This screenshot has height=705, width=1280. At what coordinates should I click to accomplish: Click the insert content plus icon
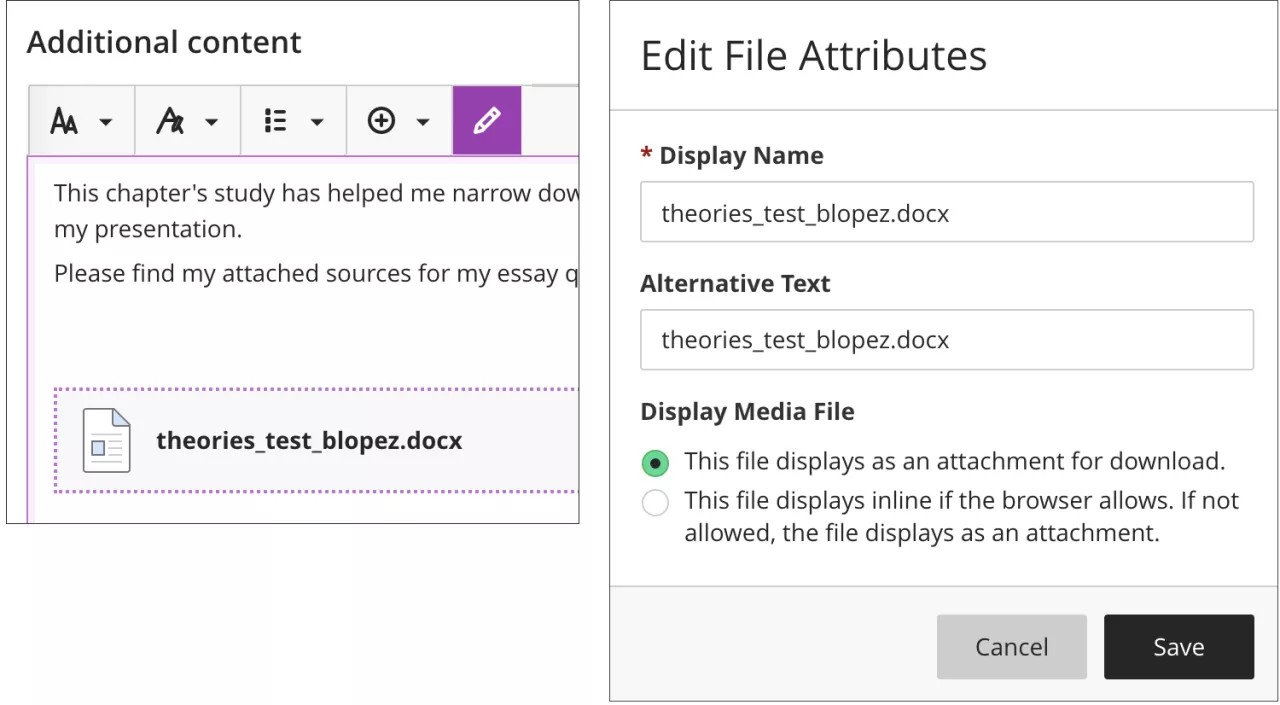[381, 122]
